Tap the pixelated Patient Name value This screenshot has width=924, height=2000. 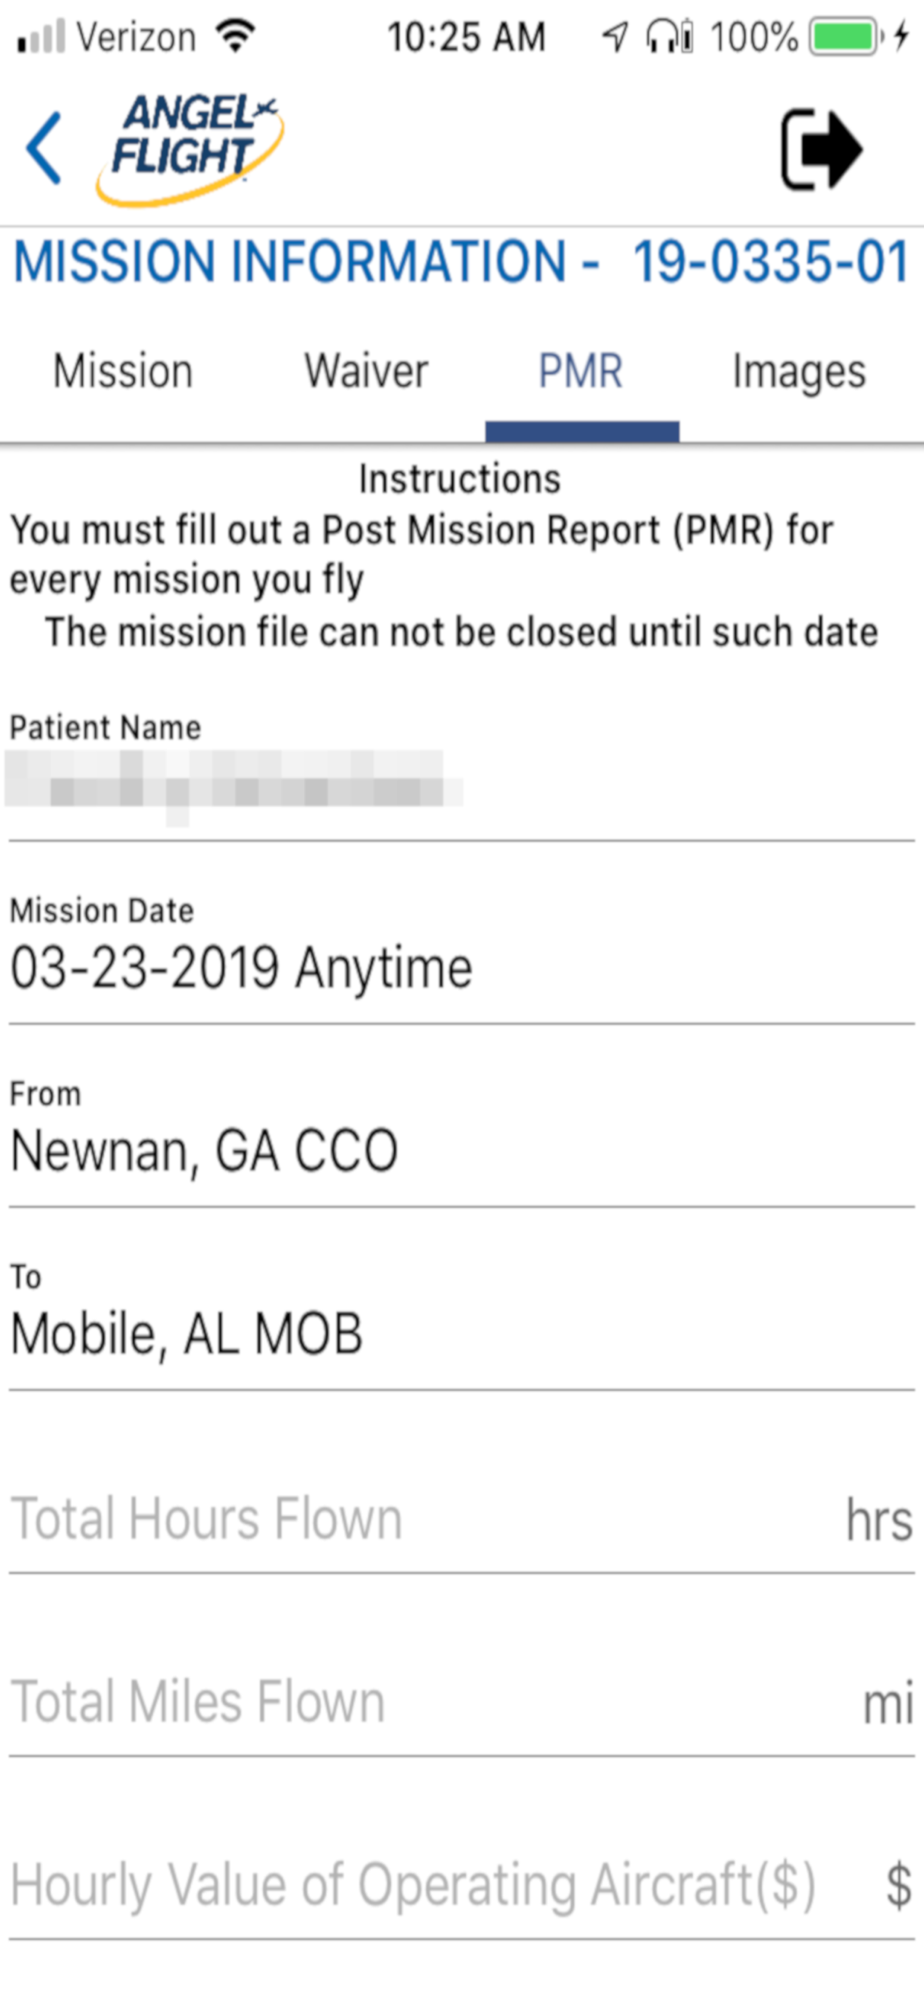click(x=234, y=786)
